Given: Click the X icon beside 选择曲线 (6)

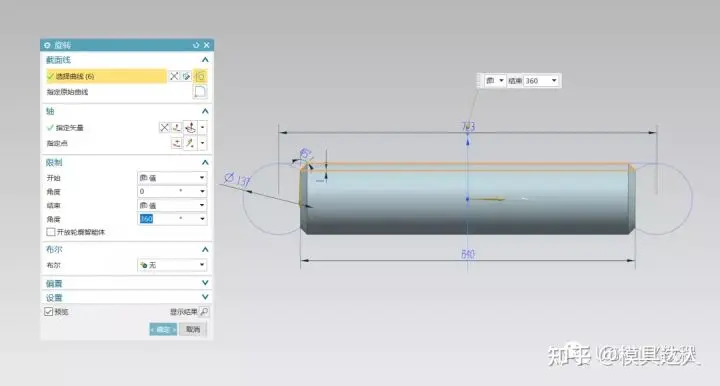Looking at the screenshot, I should 174,76.
